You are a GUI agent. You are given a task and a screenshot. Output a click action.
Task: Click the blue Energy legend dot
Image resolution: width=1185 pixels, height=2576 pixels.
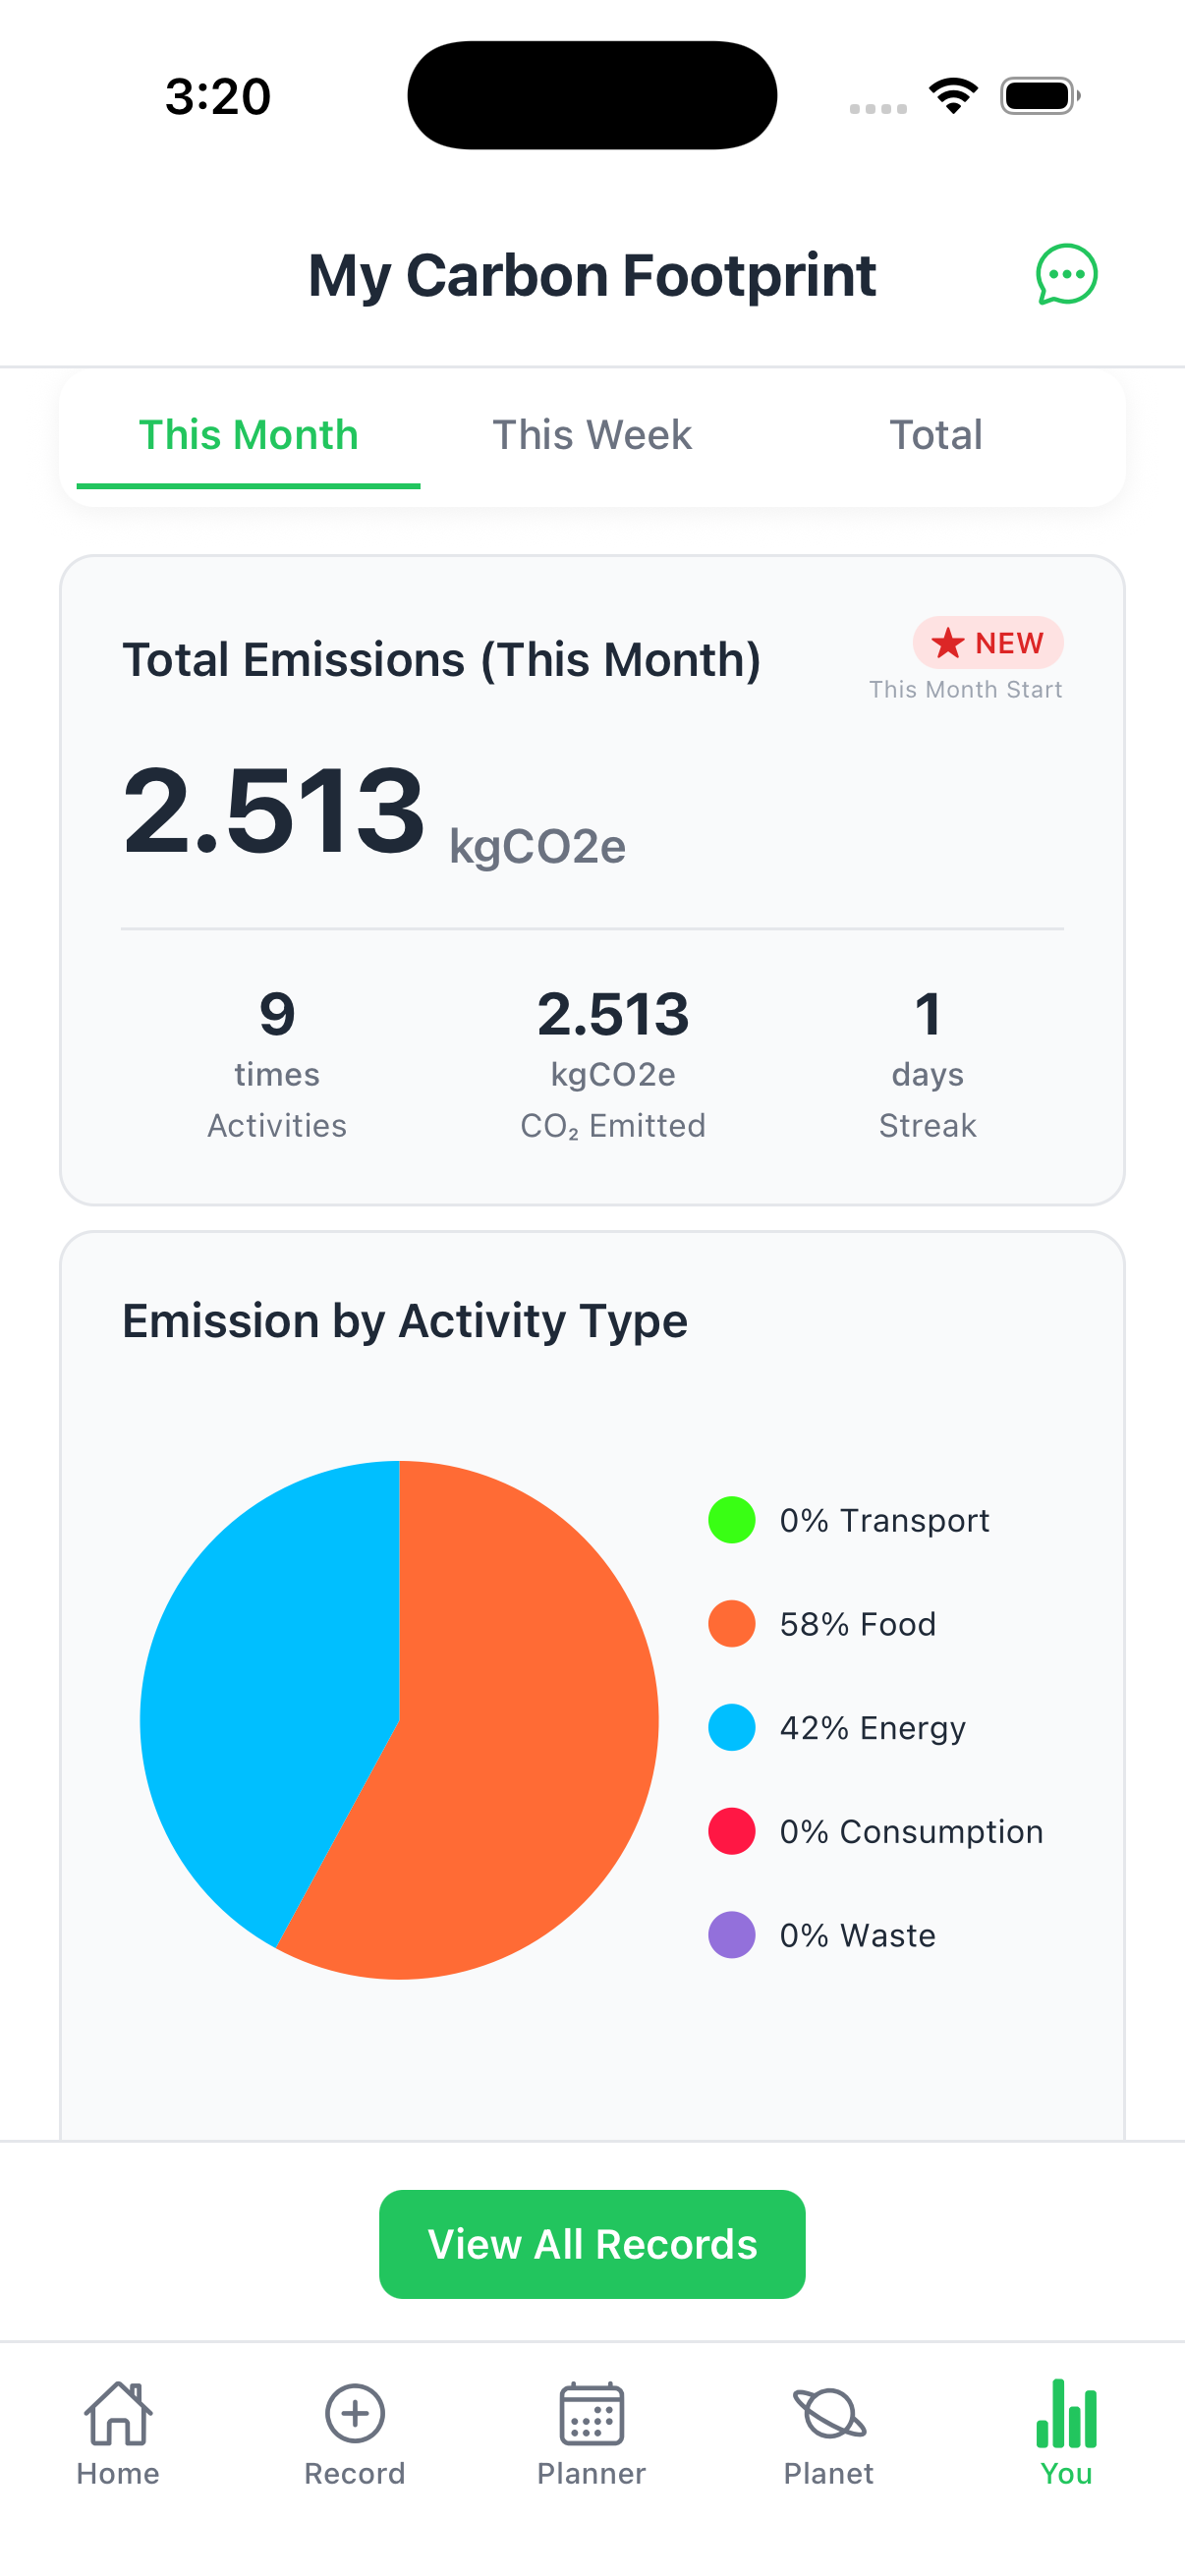732,1728
